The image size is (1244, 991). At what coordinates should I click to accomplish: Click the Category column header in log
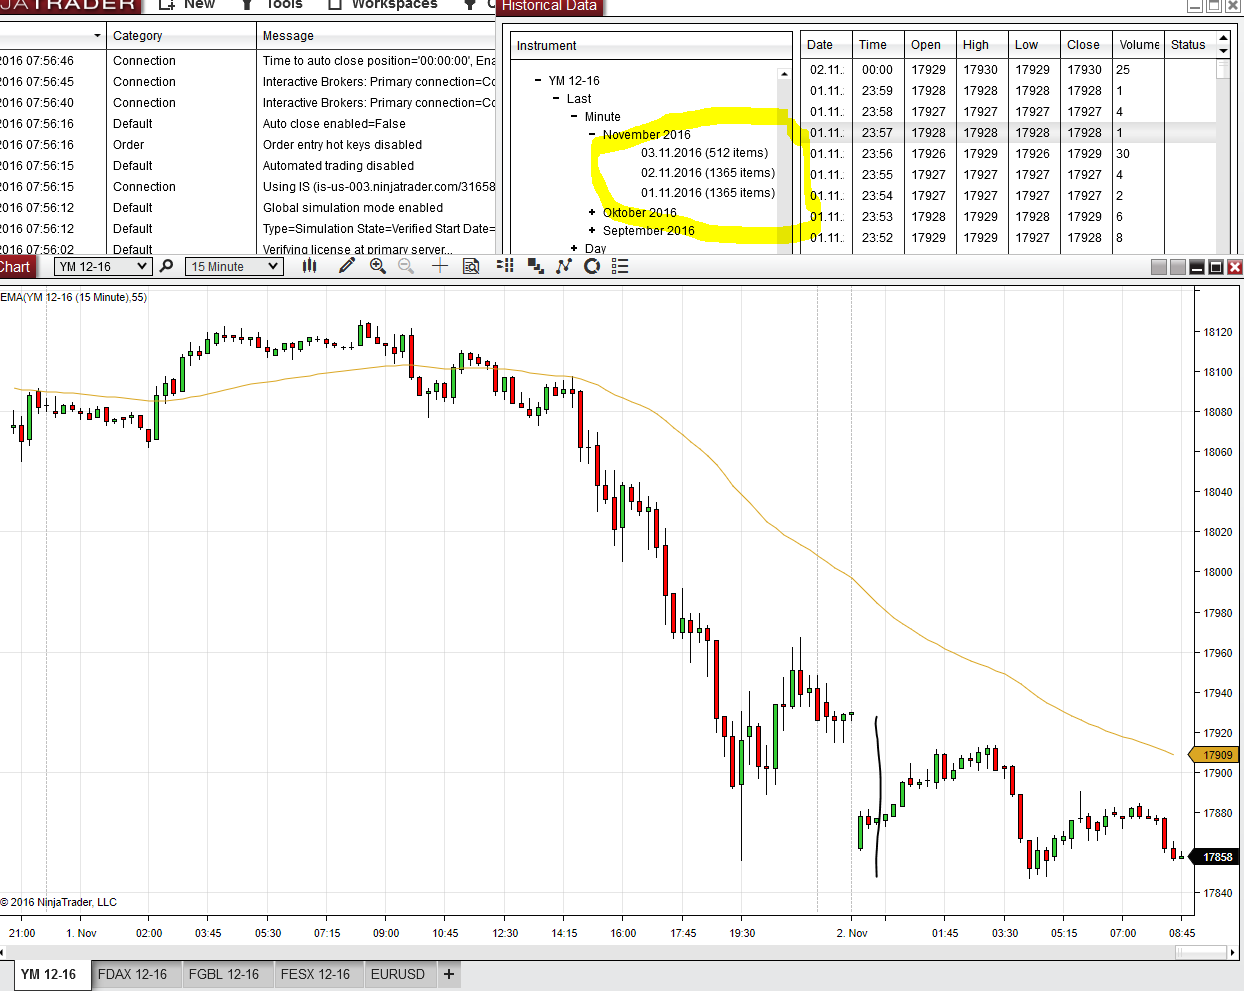[181, 36]
